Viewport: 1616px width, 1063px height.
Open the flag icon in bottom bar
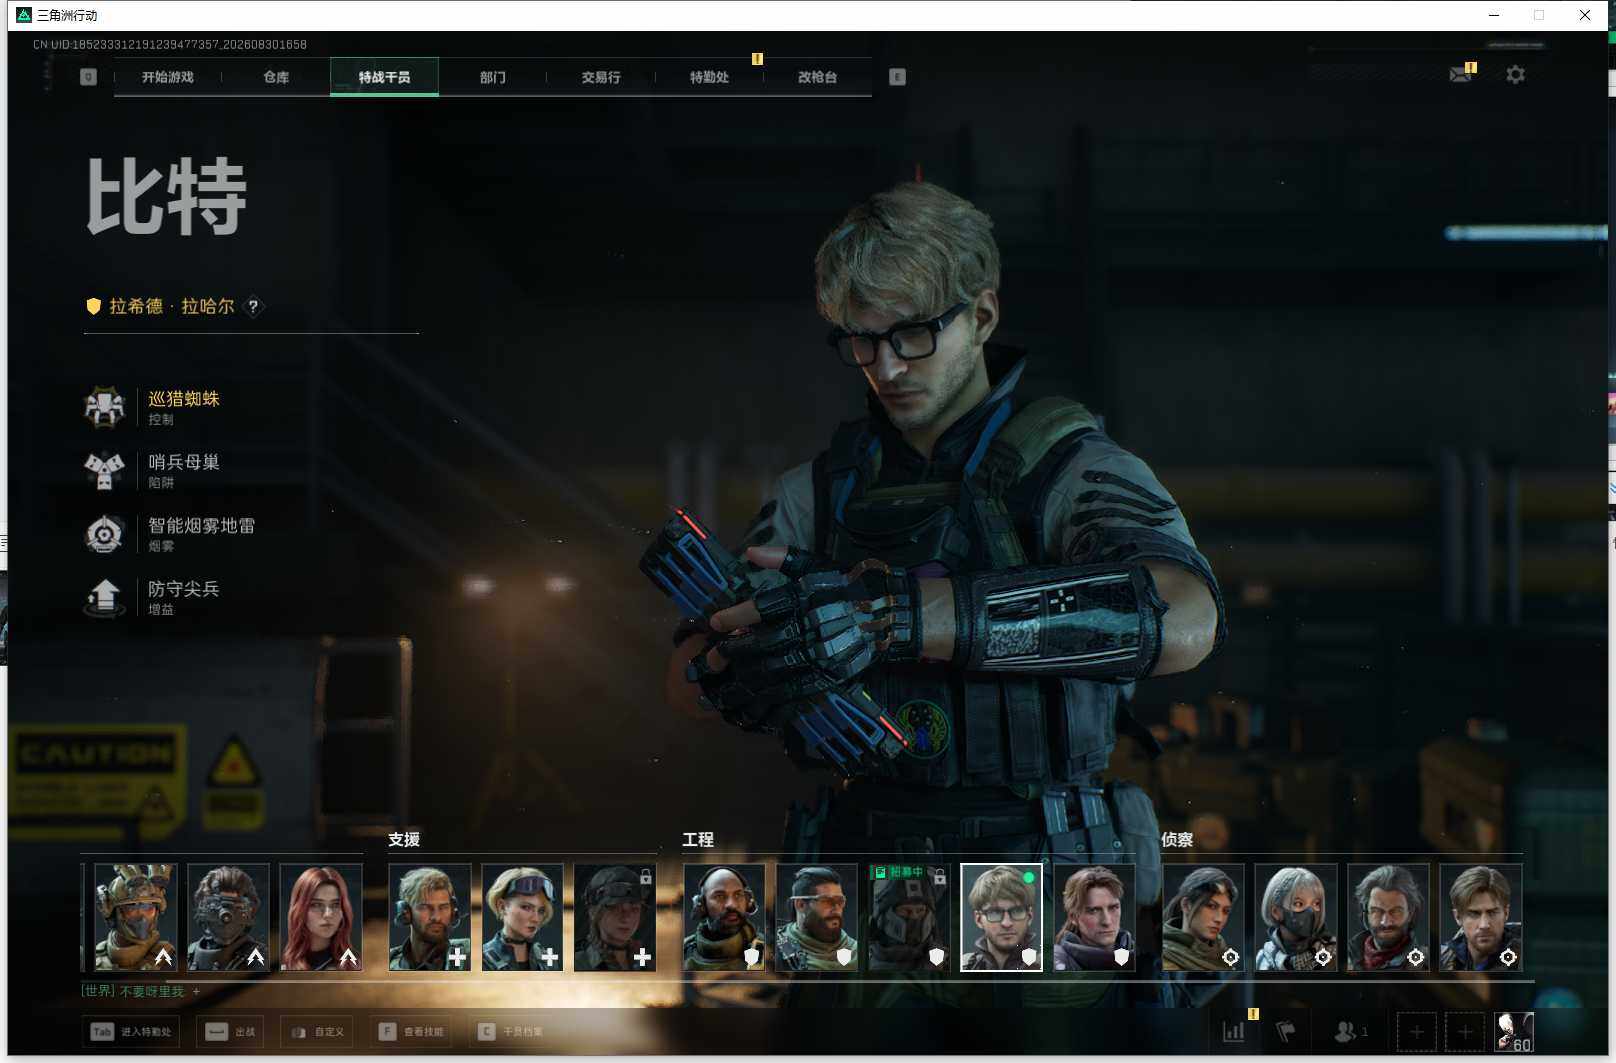[1286, 1031]
